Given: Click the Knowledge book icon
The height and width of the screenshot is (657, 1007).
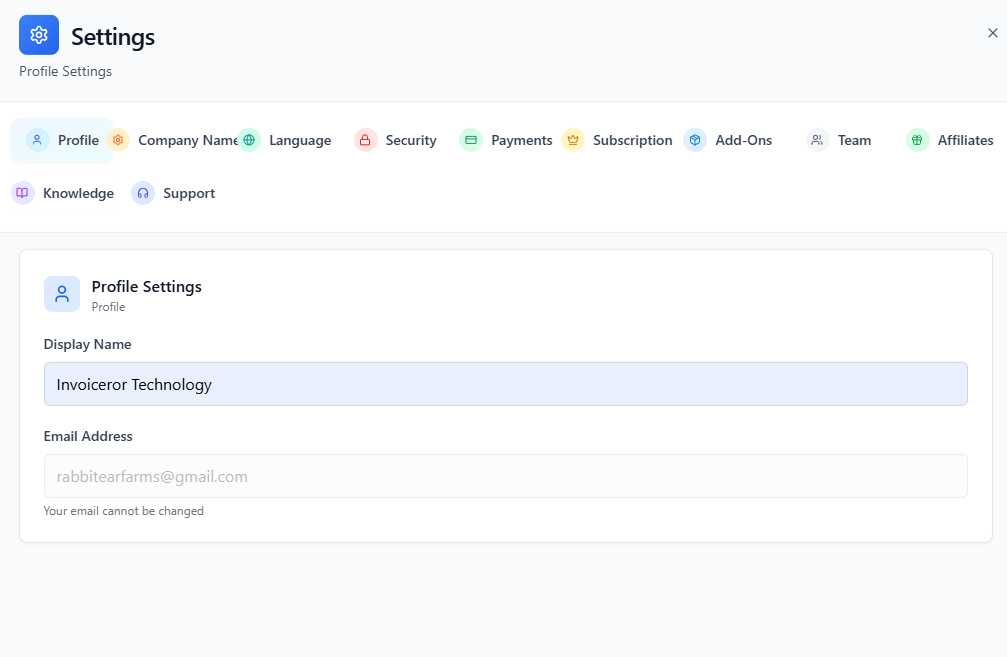Looking at the screenshot, I should point(22,192).
